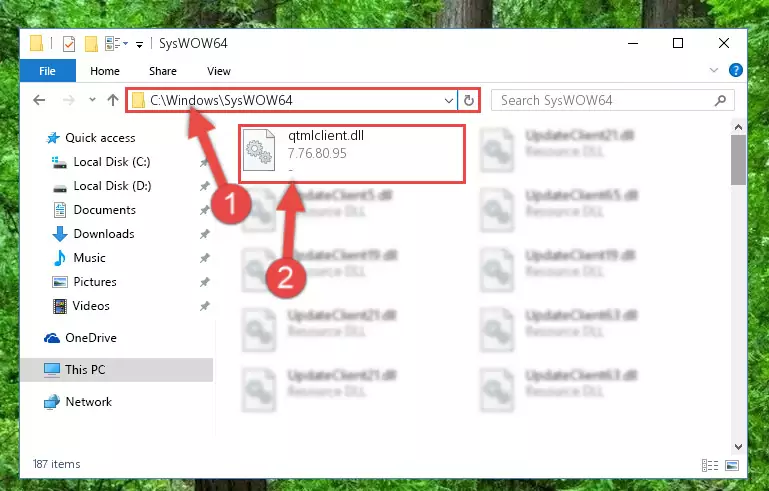Click the search magnifier icon
The image size is (769, 491).
[720, 101]
